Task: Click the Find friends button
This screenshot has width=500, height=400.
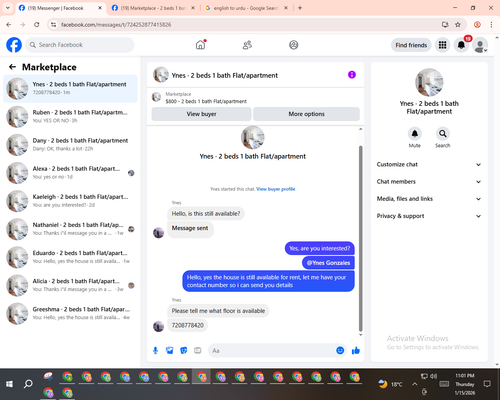Action: pyautogui.click(x=411, y=45)
